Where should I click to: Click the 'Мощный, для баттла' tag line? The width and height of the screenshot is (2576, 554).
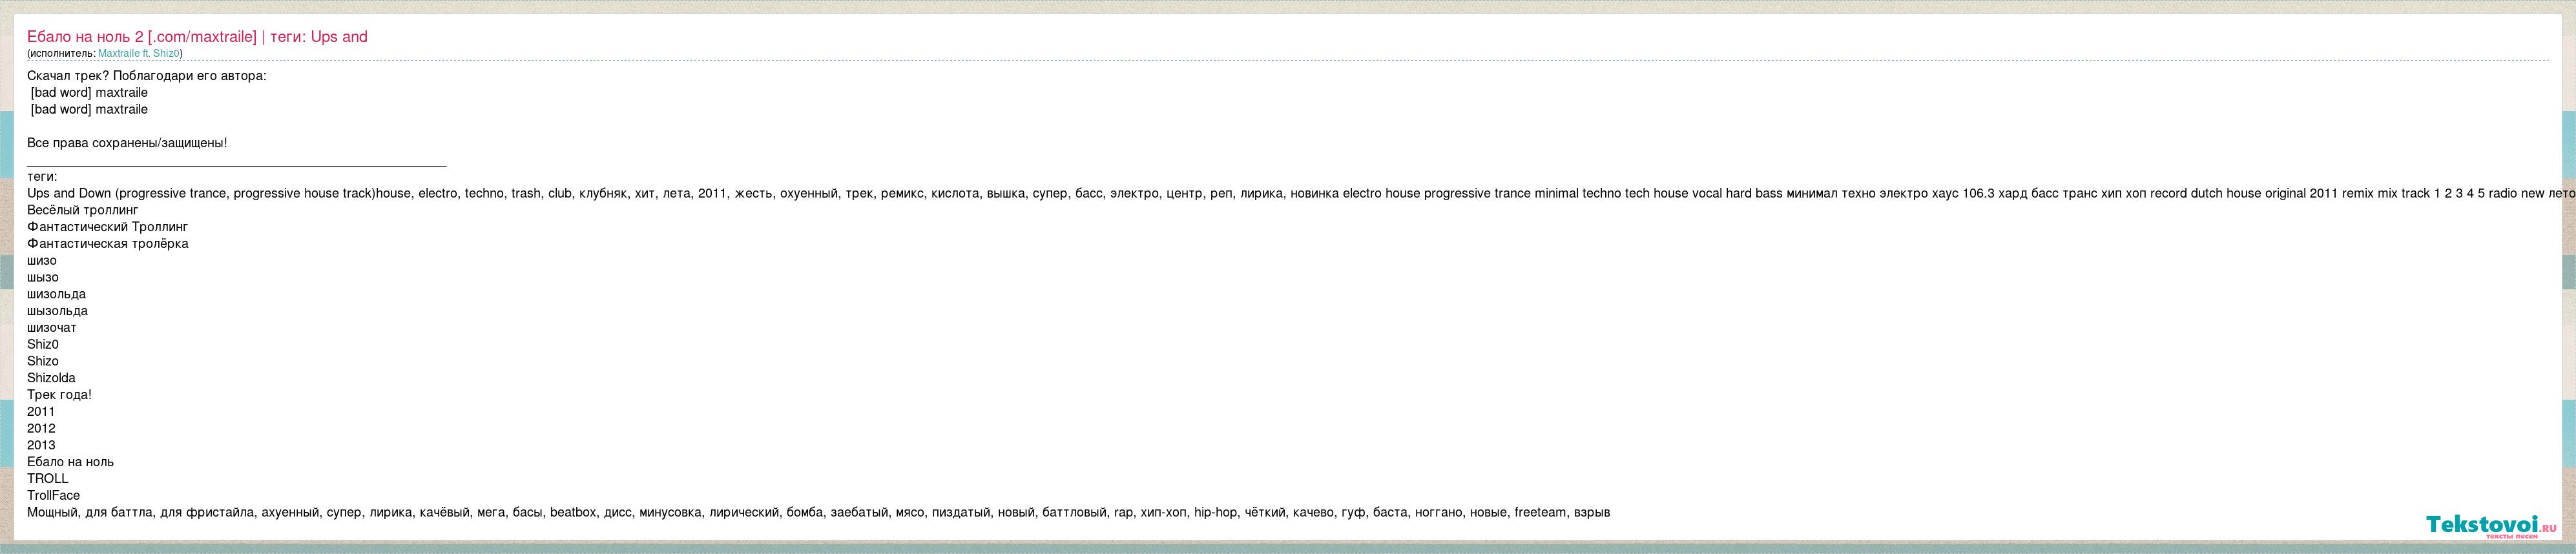818,513
